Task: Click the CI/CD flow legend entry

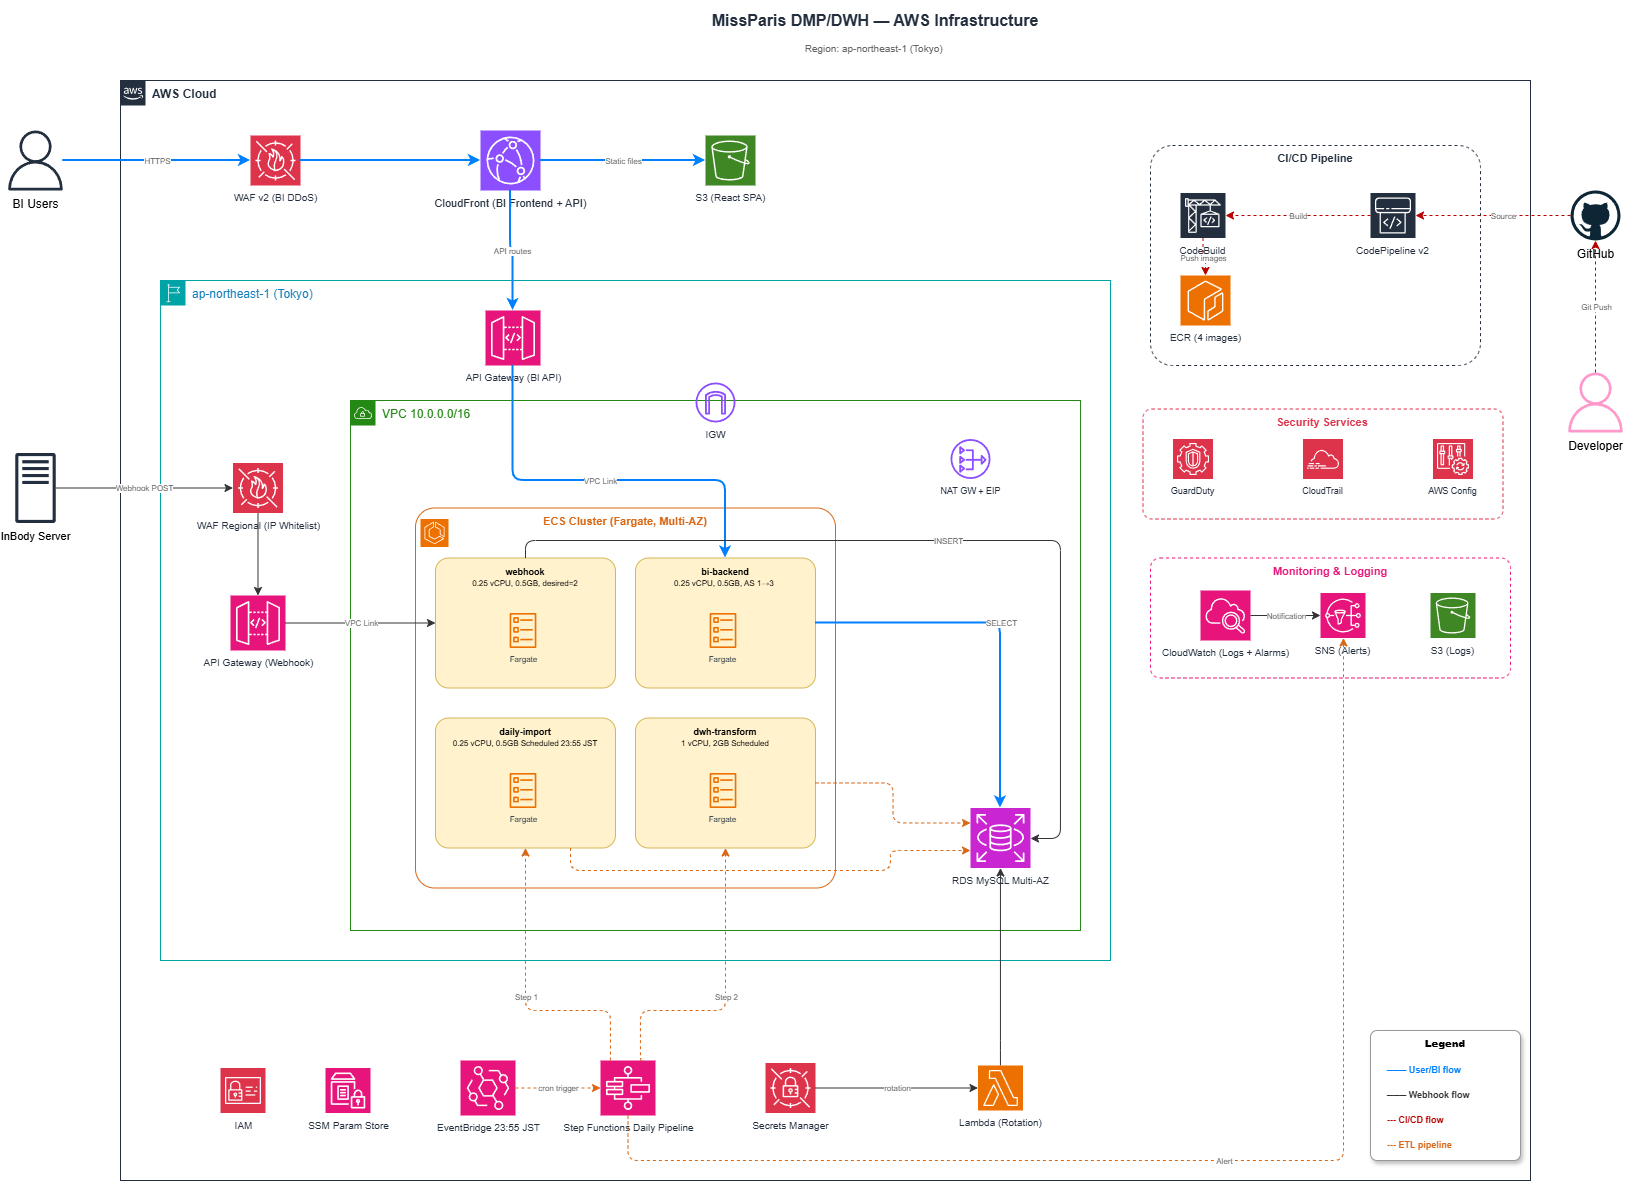Action: pos(1415,1120)
